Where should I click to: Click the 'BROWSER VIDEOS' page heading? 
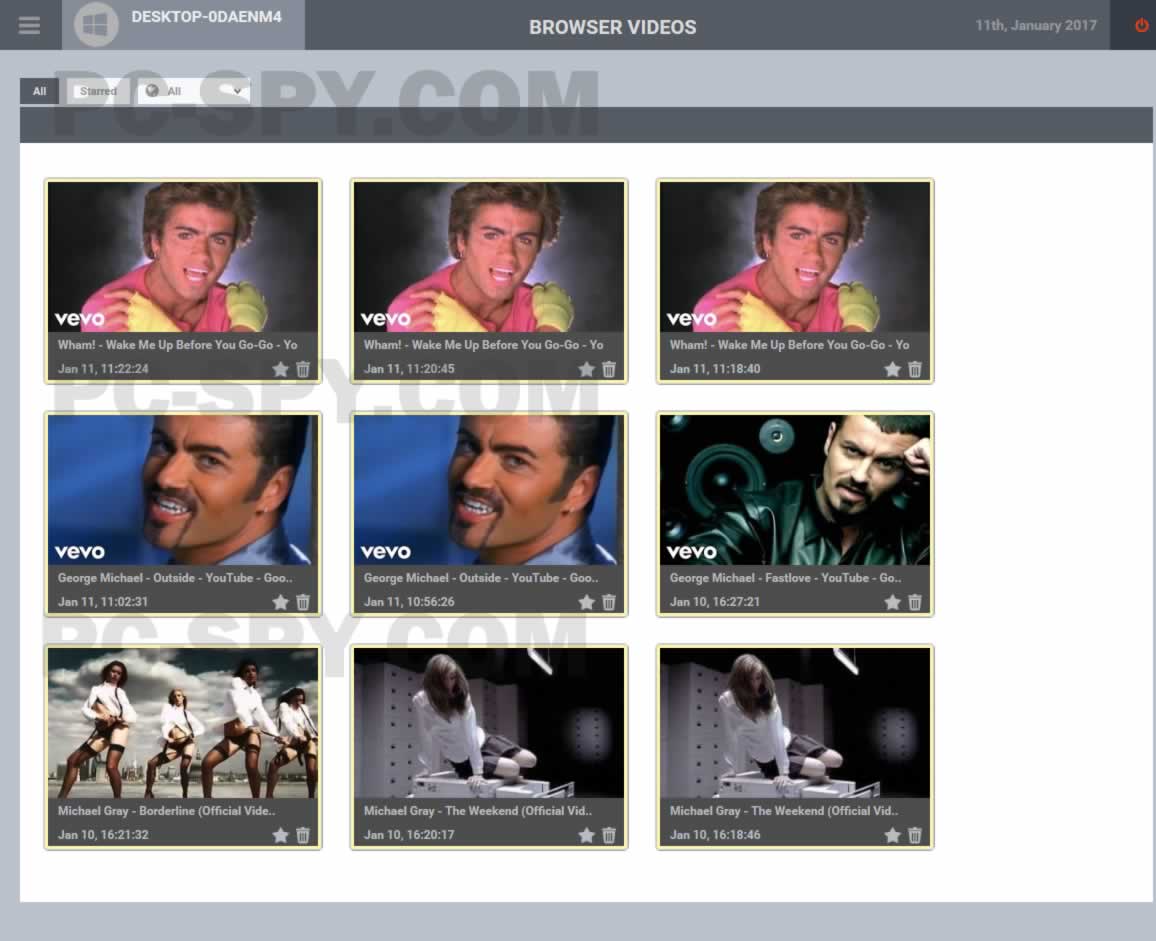[613, 27]
